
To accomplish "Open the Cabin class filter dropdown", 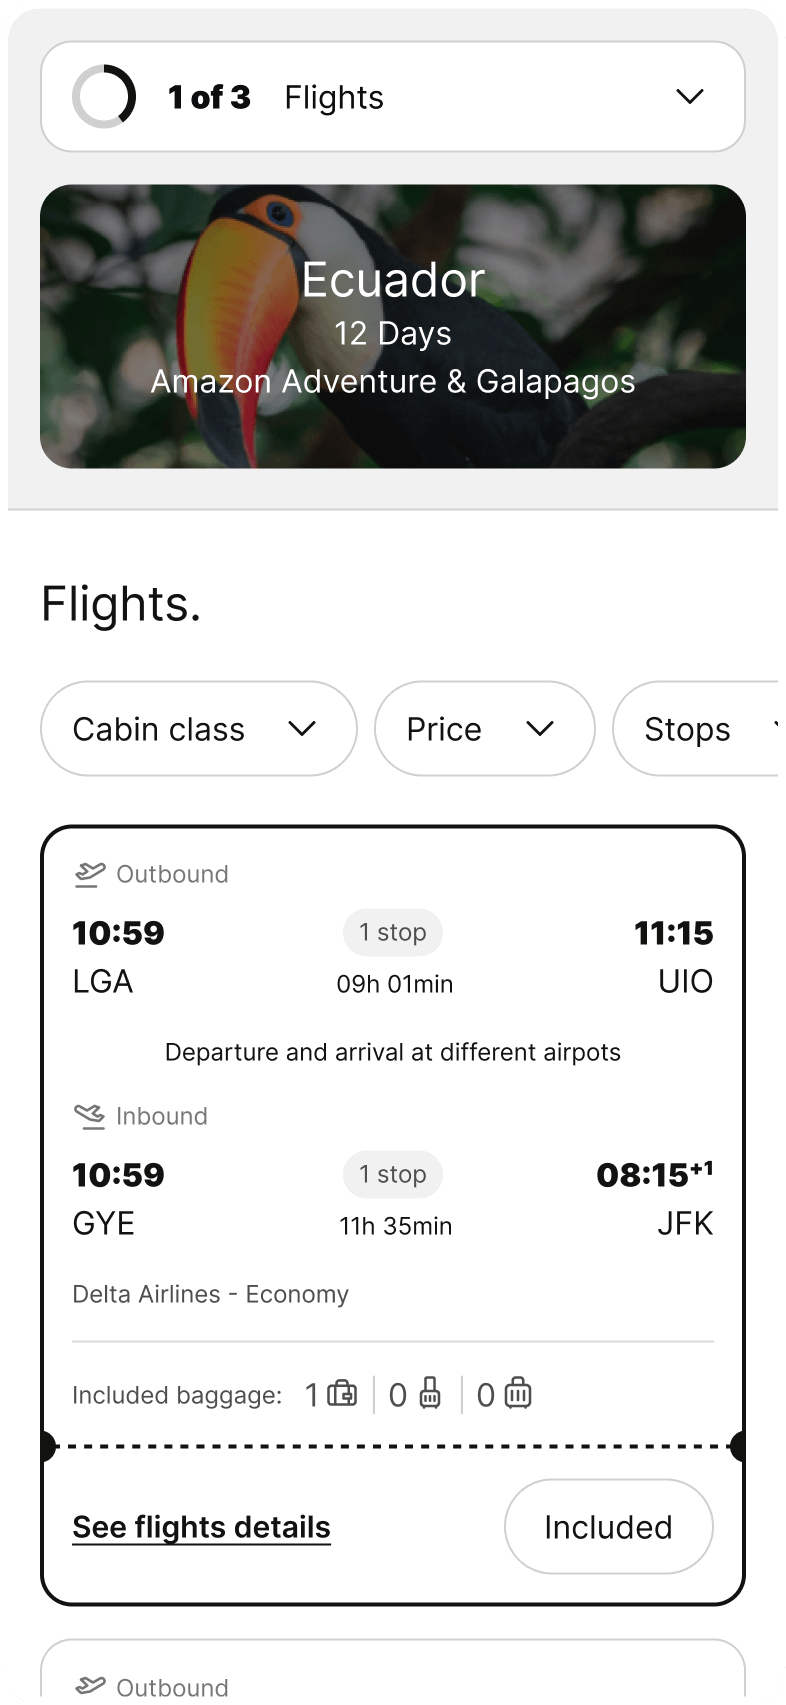I will (198, 729).
